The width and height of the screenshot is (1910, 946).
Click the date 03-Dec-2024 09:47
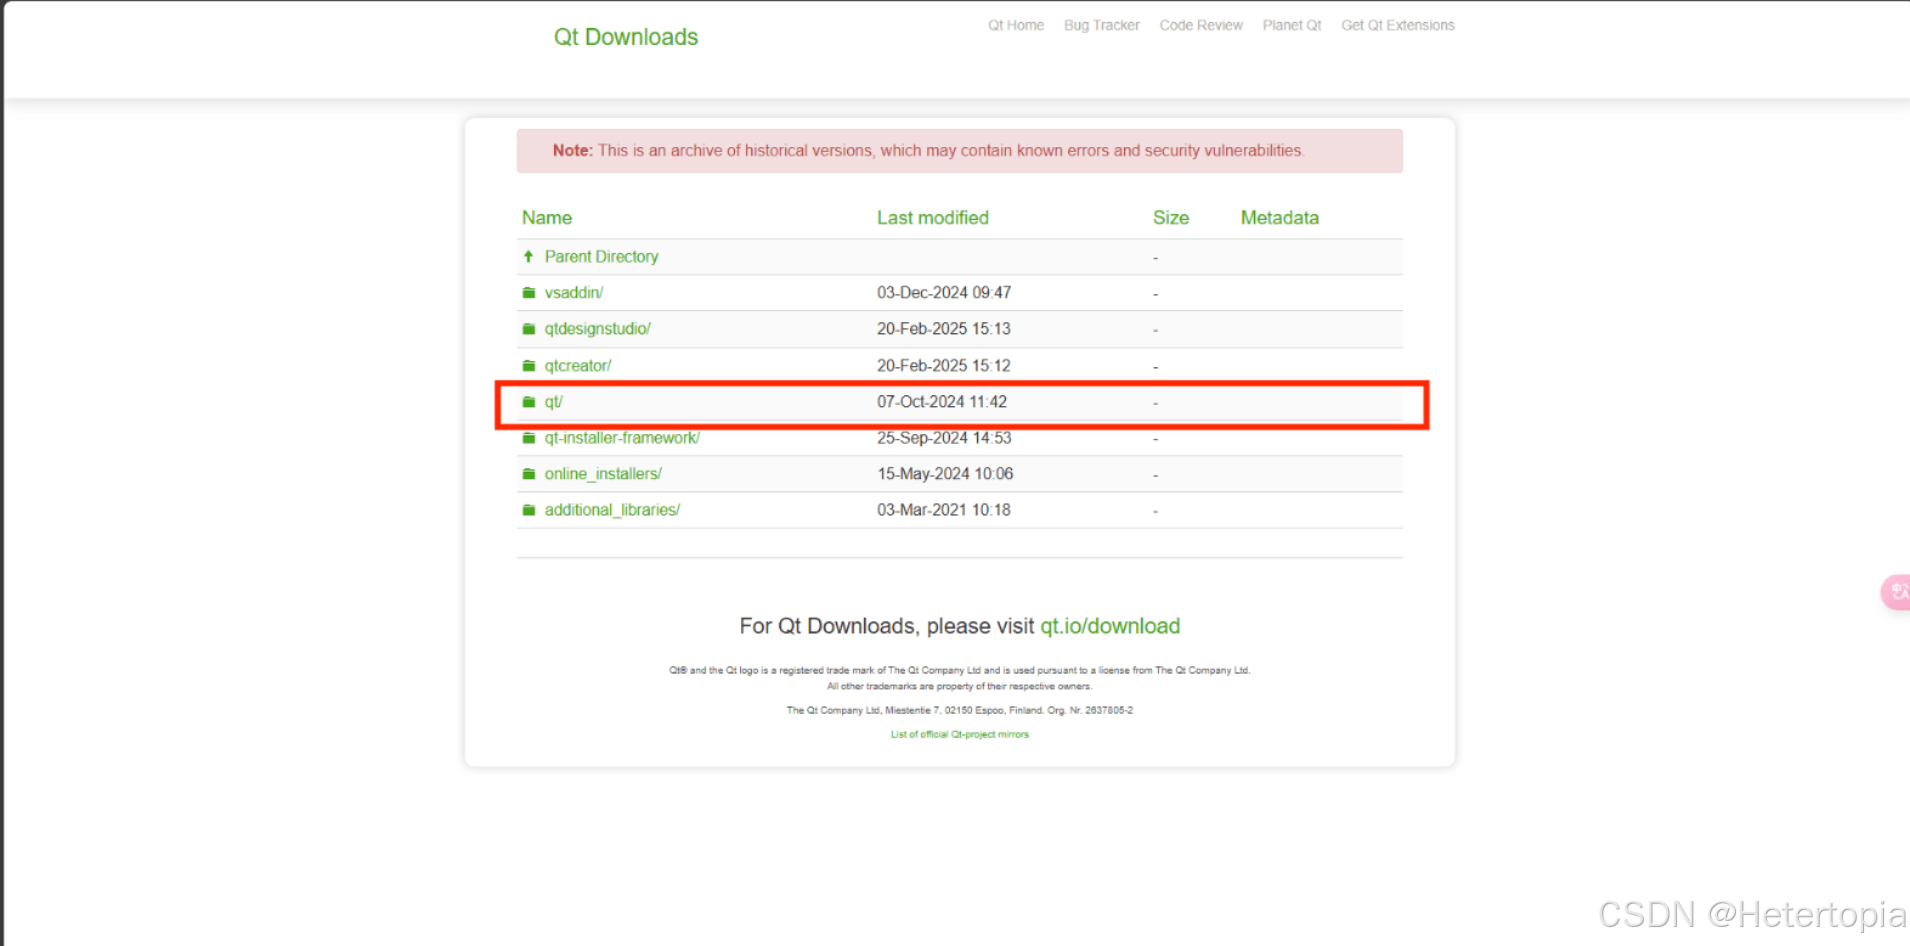(x=944, y=293)
